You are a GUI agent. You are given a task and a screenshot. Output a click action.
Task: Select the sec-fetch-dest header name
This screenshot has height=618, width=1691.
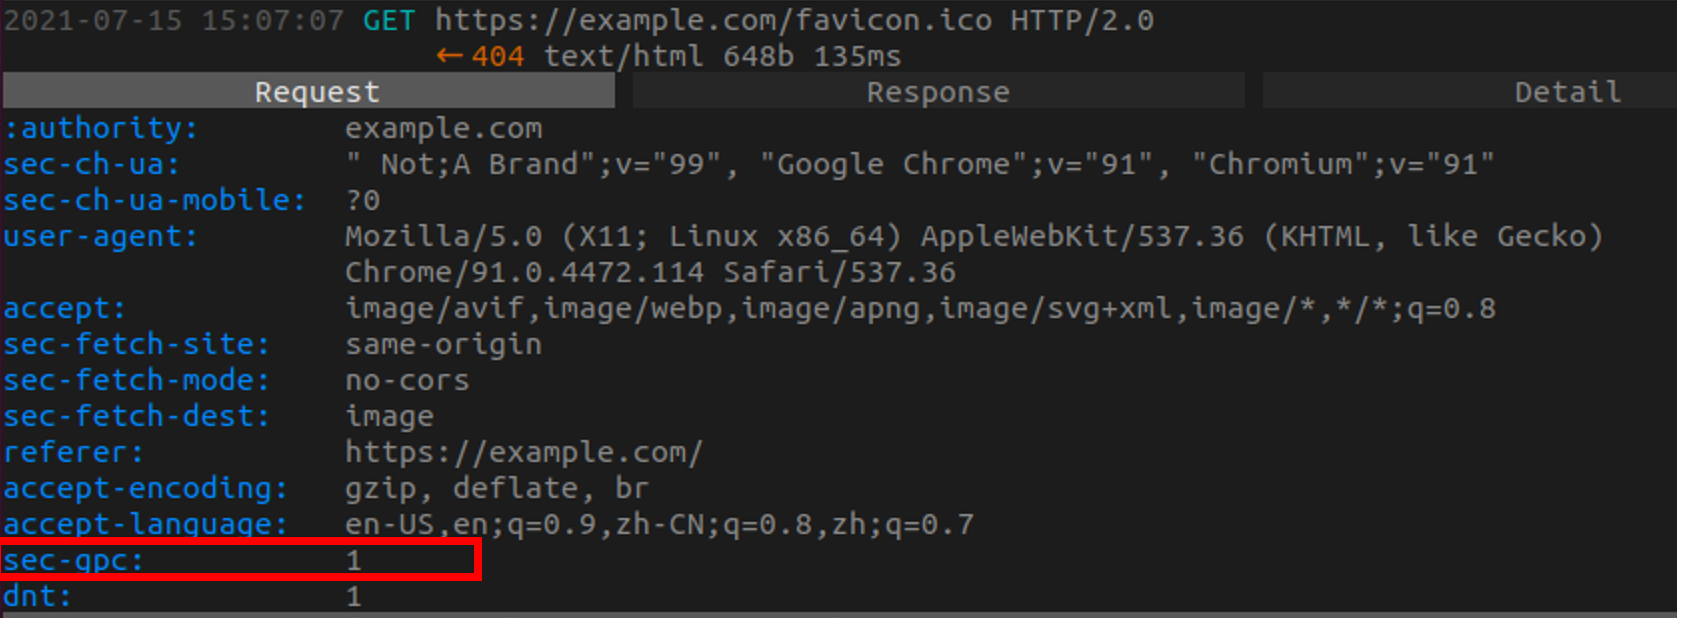pyautogui.click(x=137, y=416)
